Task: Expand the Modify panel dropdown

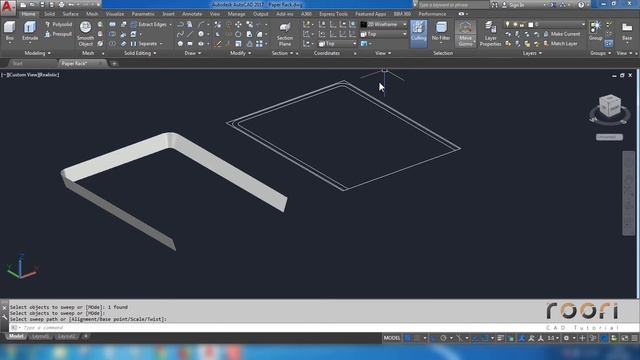Action: [x=240, y=53]
